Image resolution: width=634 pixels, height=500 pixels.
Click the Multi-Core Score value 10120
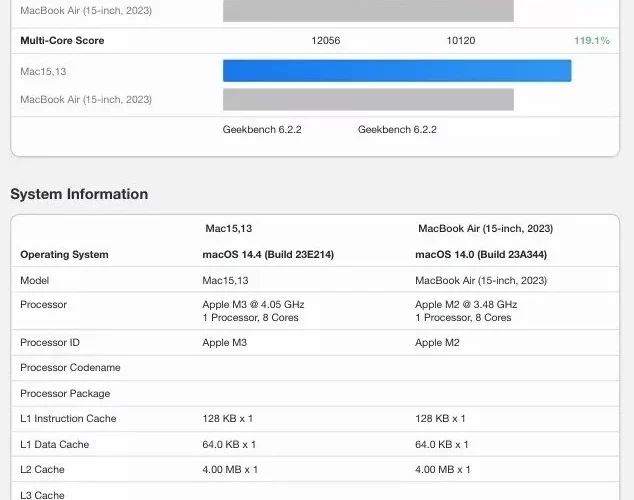tap(461, 40)
